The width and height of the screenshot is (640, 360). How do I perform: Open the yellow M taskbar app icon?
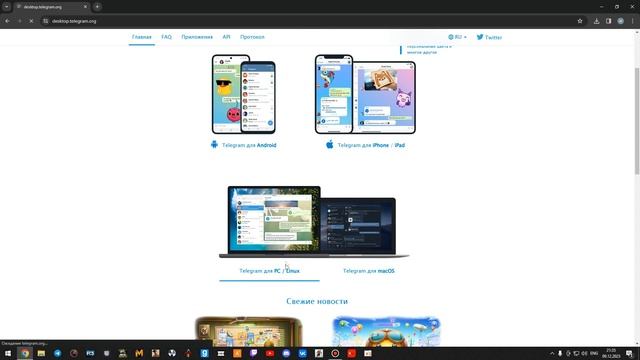pyautogui.click(x=139, y=353)
